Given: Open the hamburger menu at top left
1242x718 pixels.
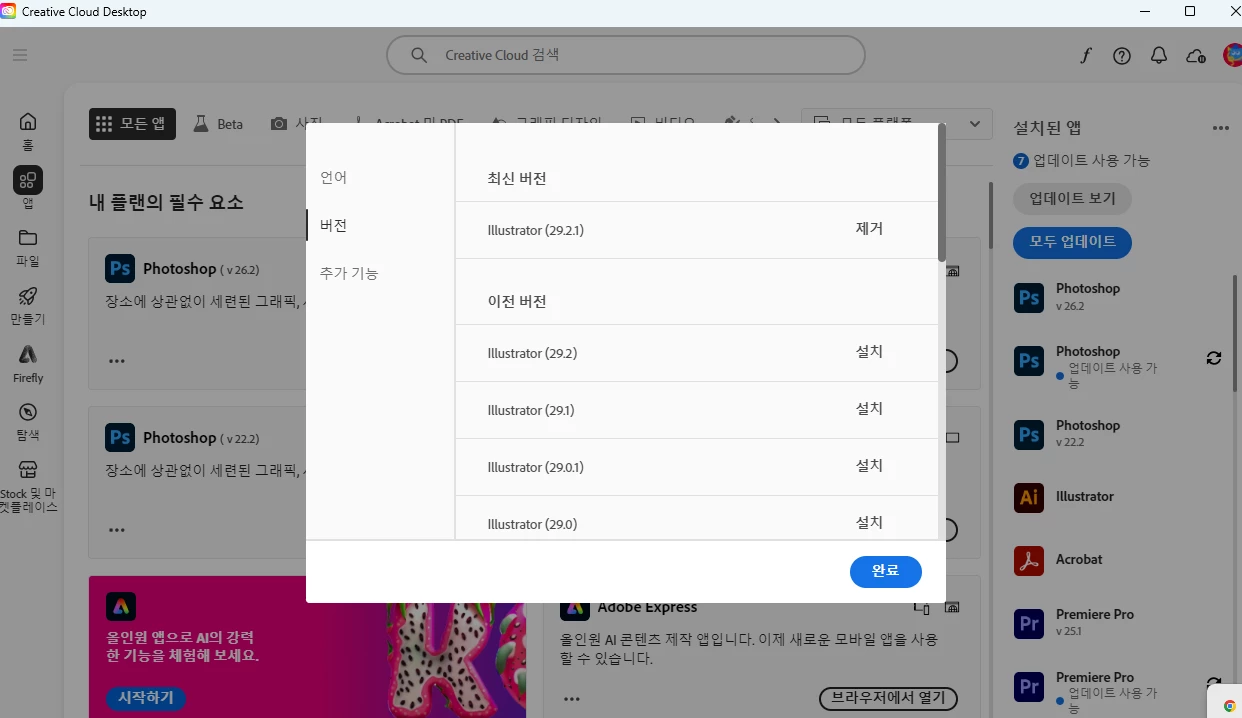Looking at the screenshot, I should [x=20, y=55].
